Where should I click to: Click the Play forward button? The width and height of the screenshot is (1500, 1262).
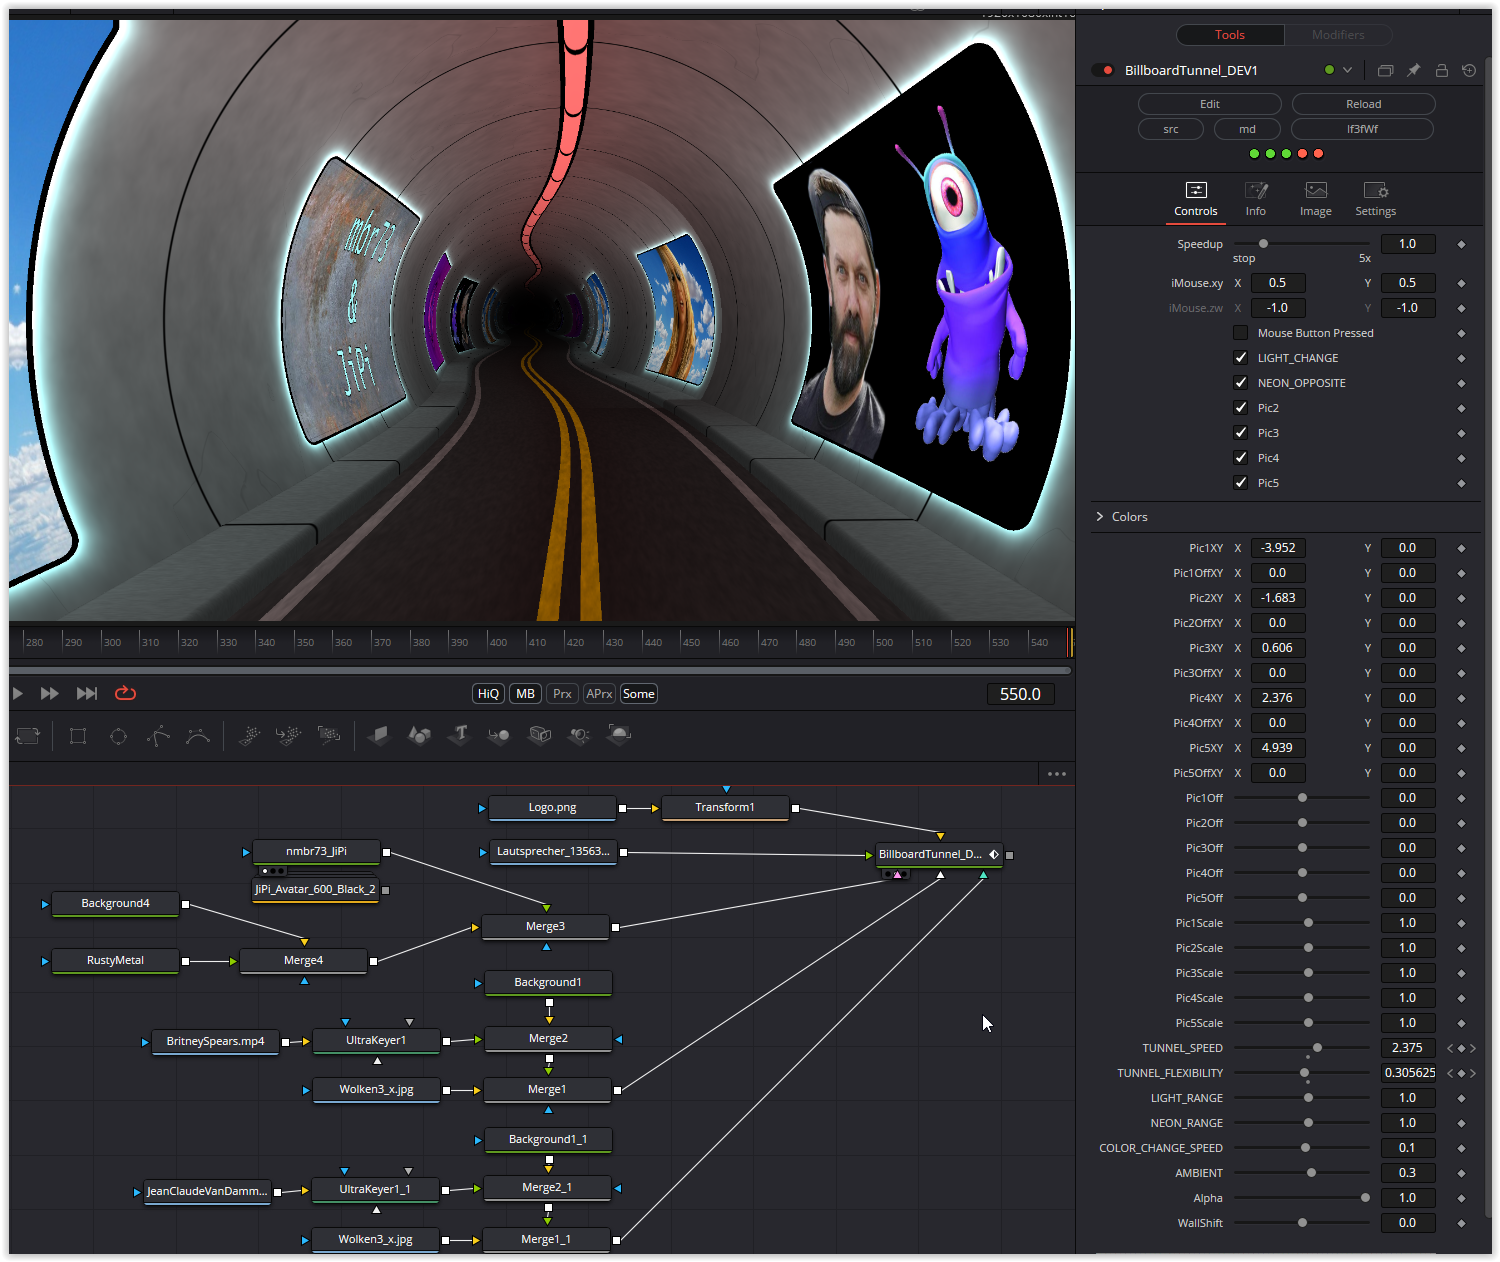18,694
